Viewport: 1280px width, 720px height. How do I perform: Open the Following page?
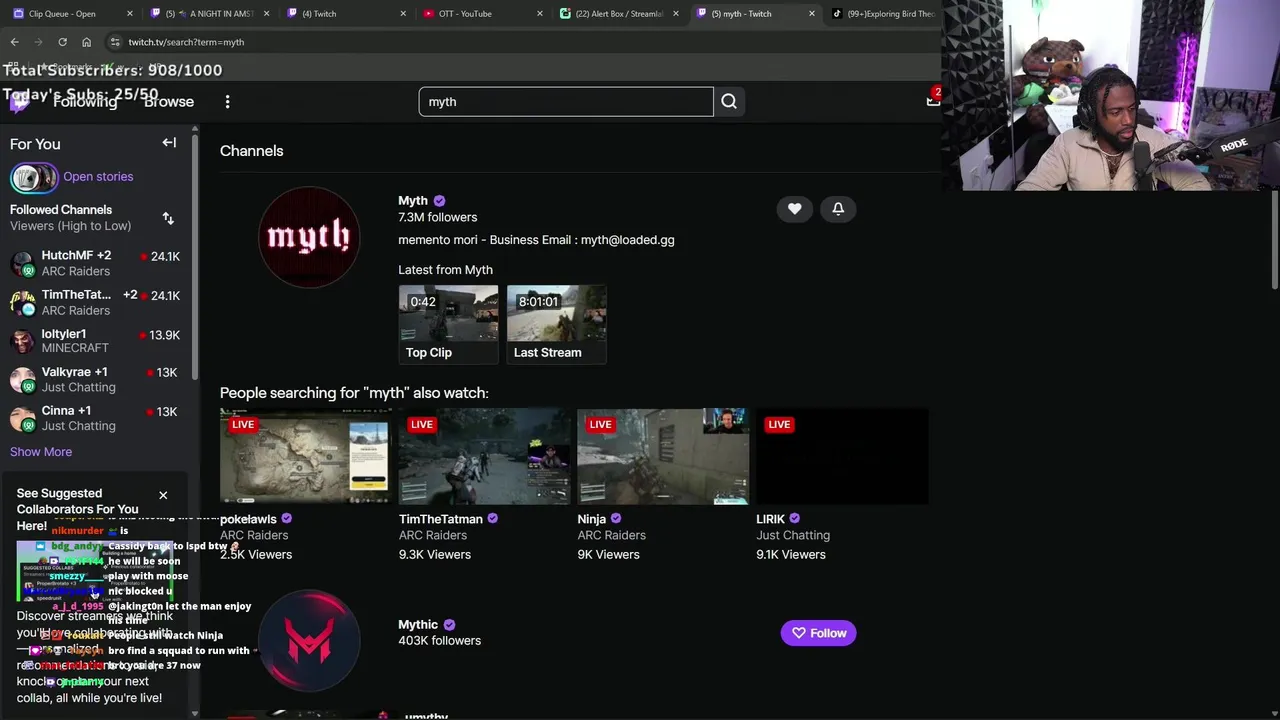click(85, 102)
